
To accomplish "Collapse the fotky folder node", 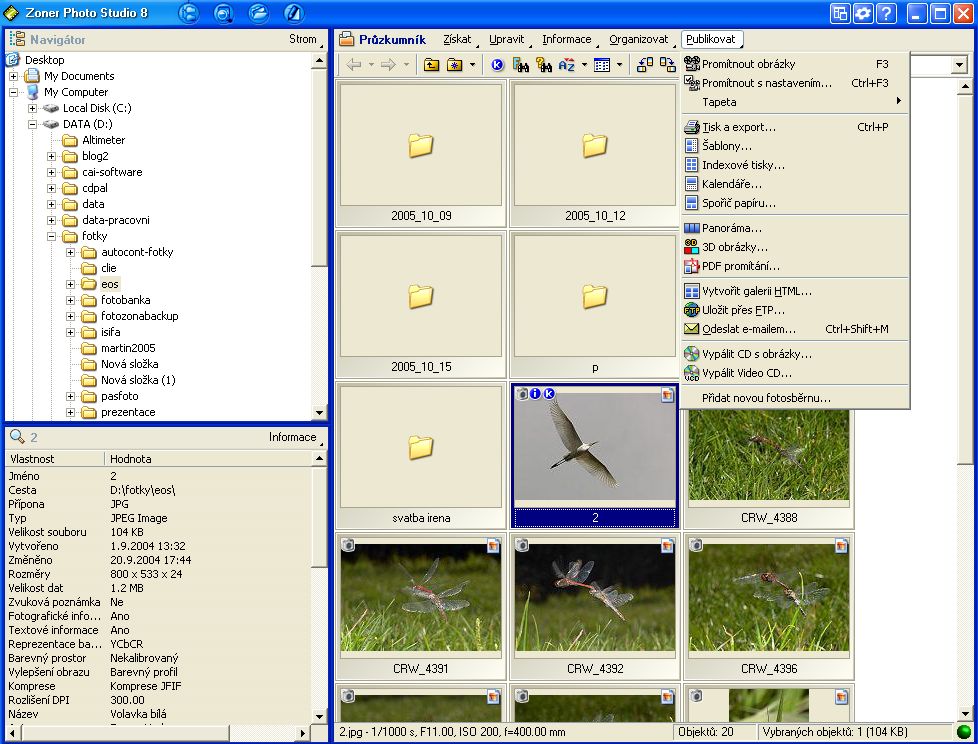I will tap(52, 236).
